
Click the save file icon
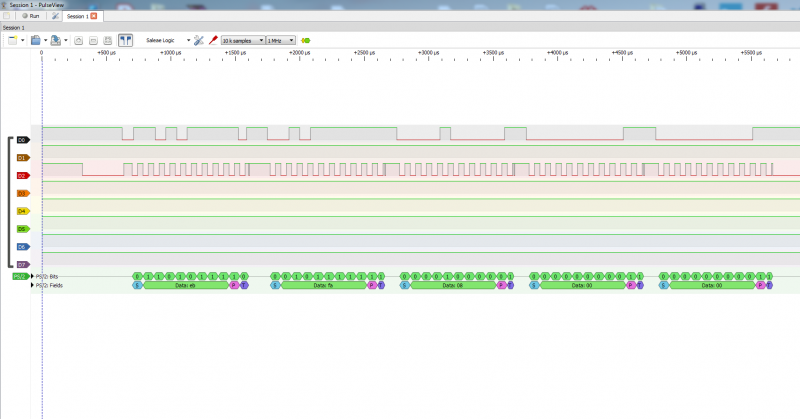click(x=56, y=40)
